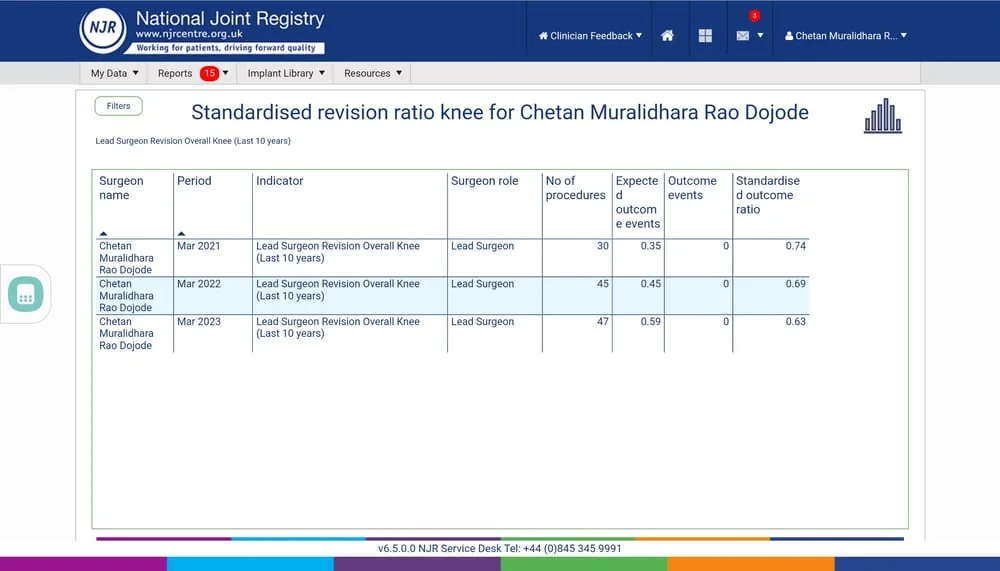This screenshot has width=1000, height=571.
Task: Click the No of procedures header
Action: [x=575, y=188]
